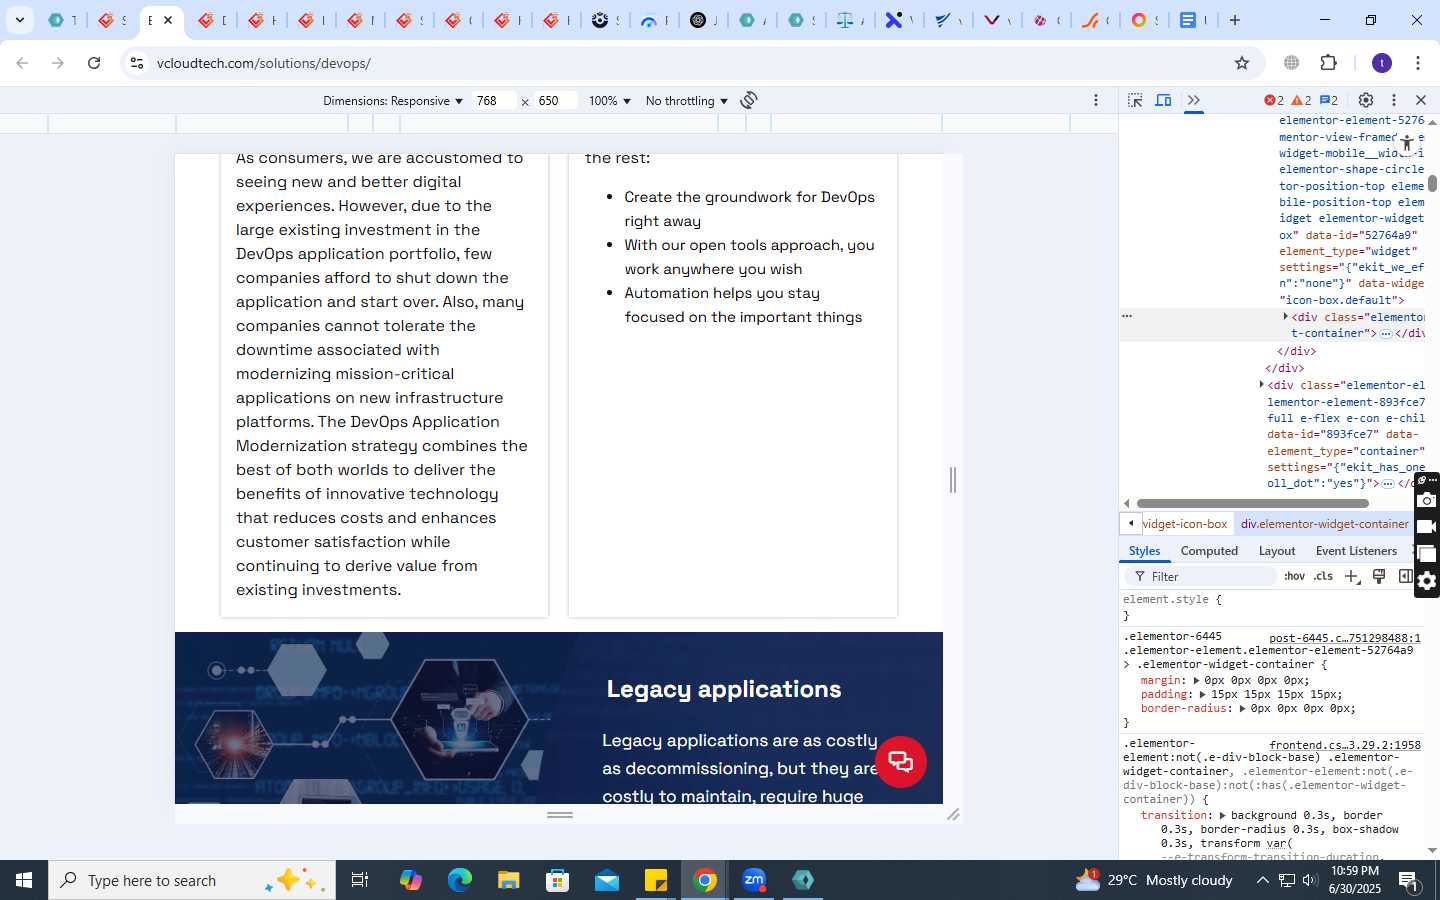Close the active browser tab
Screen dimensions: 1440x900
click(x=168, y=20)
